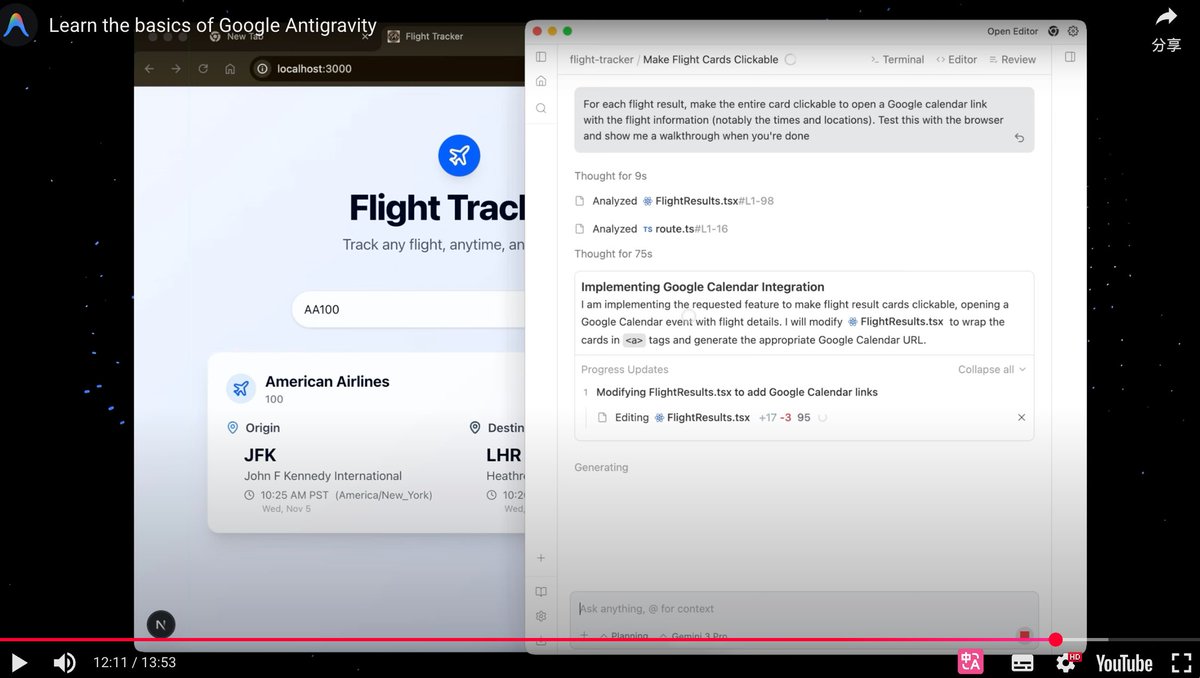This screenshot has height=678, width=1200.
Task: Open the knowledge base icon near the sidebar bottom
Action: pos(541,591)
